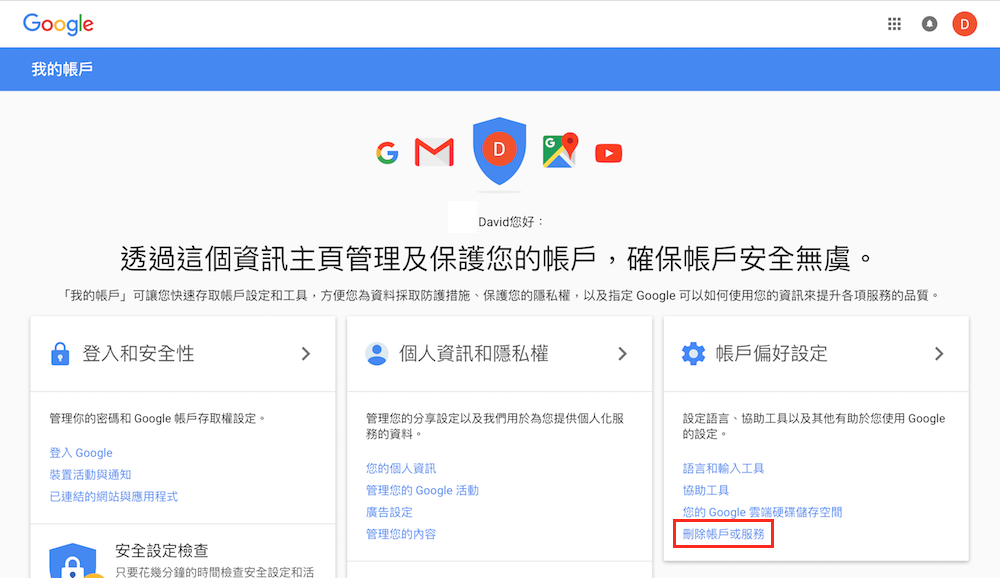This screenshot has height=578, width=1000.
Task: Click the Gmail envelope icon
Action: (434, 152)
